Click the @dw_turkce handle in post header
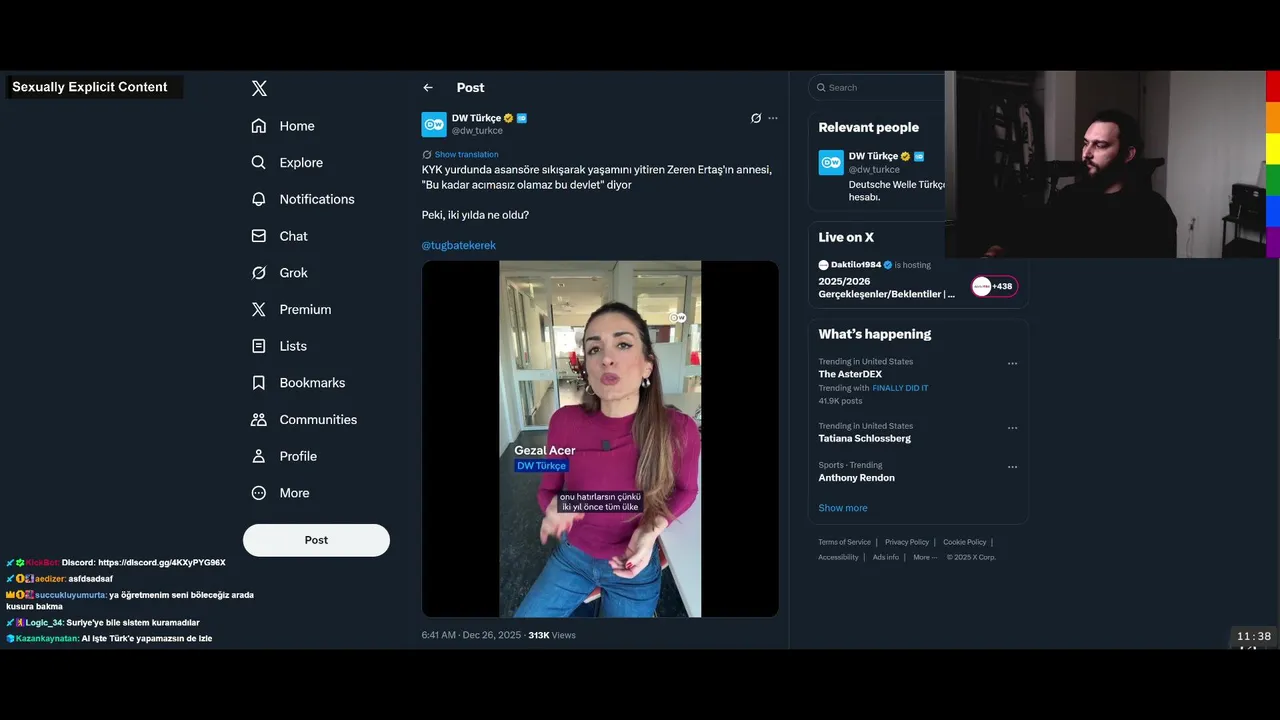Screen dimensions: 1280x720 tap(477, 131)
